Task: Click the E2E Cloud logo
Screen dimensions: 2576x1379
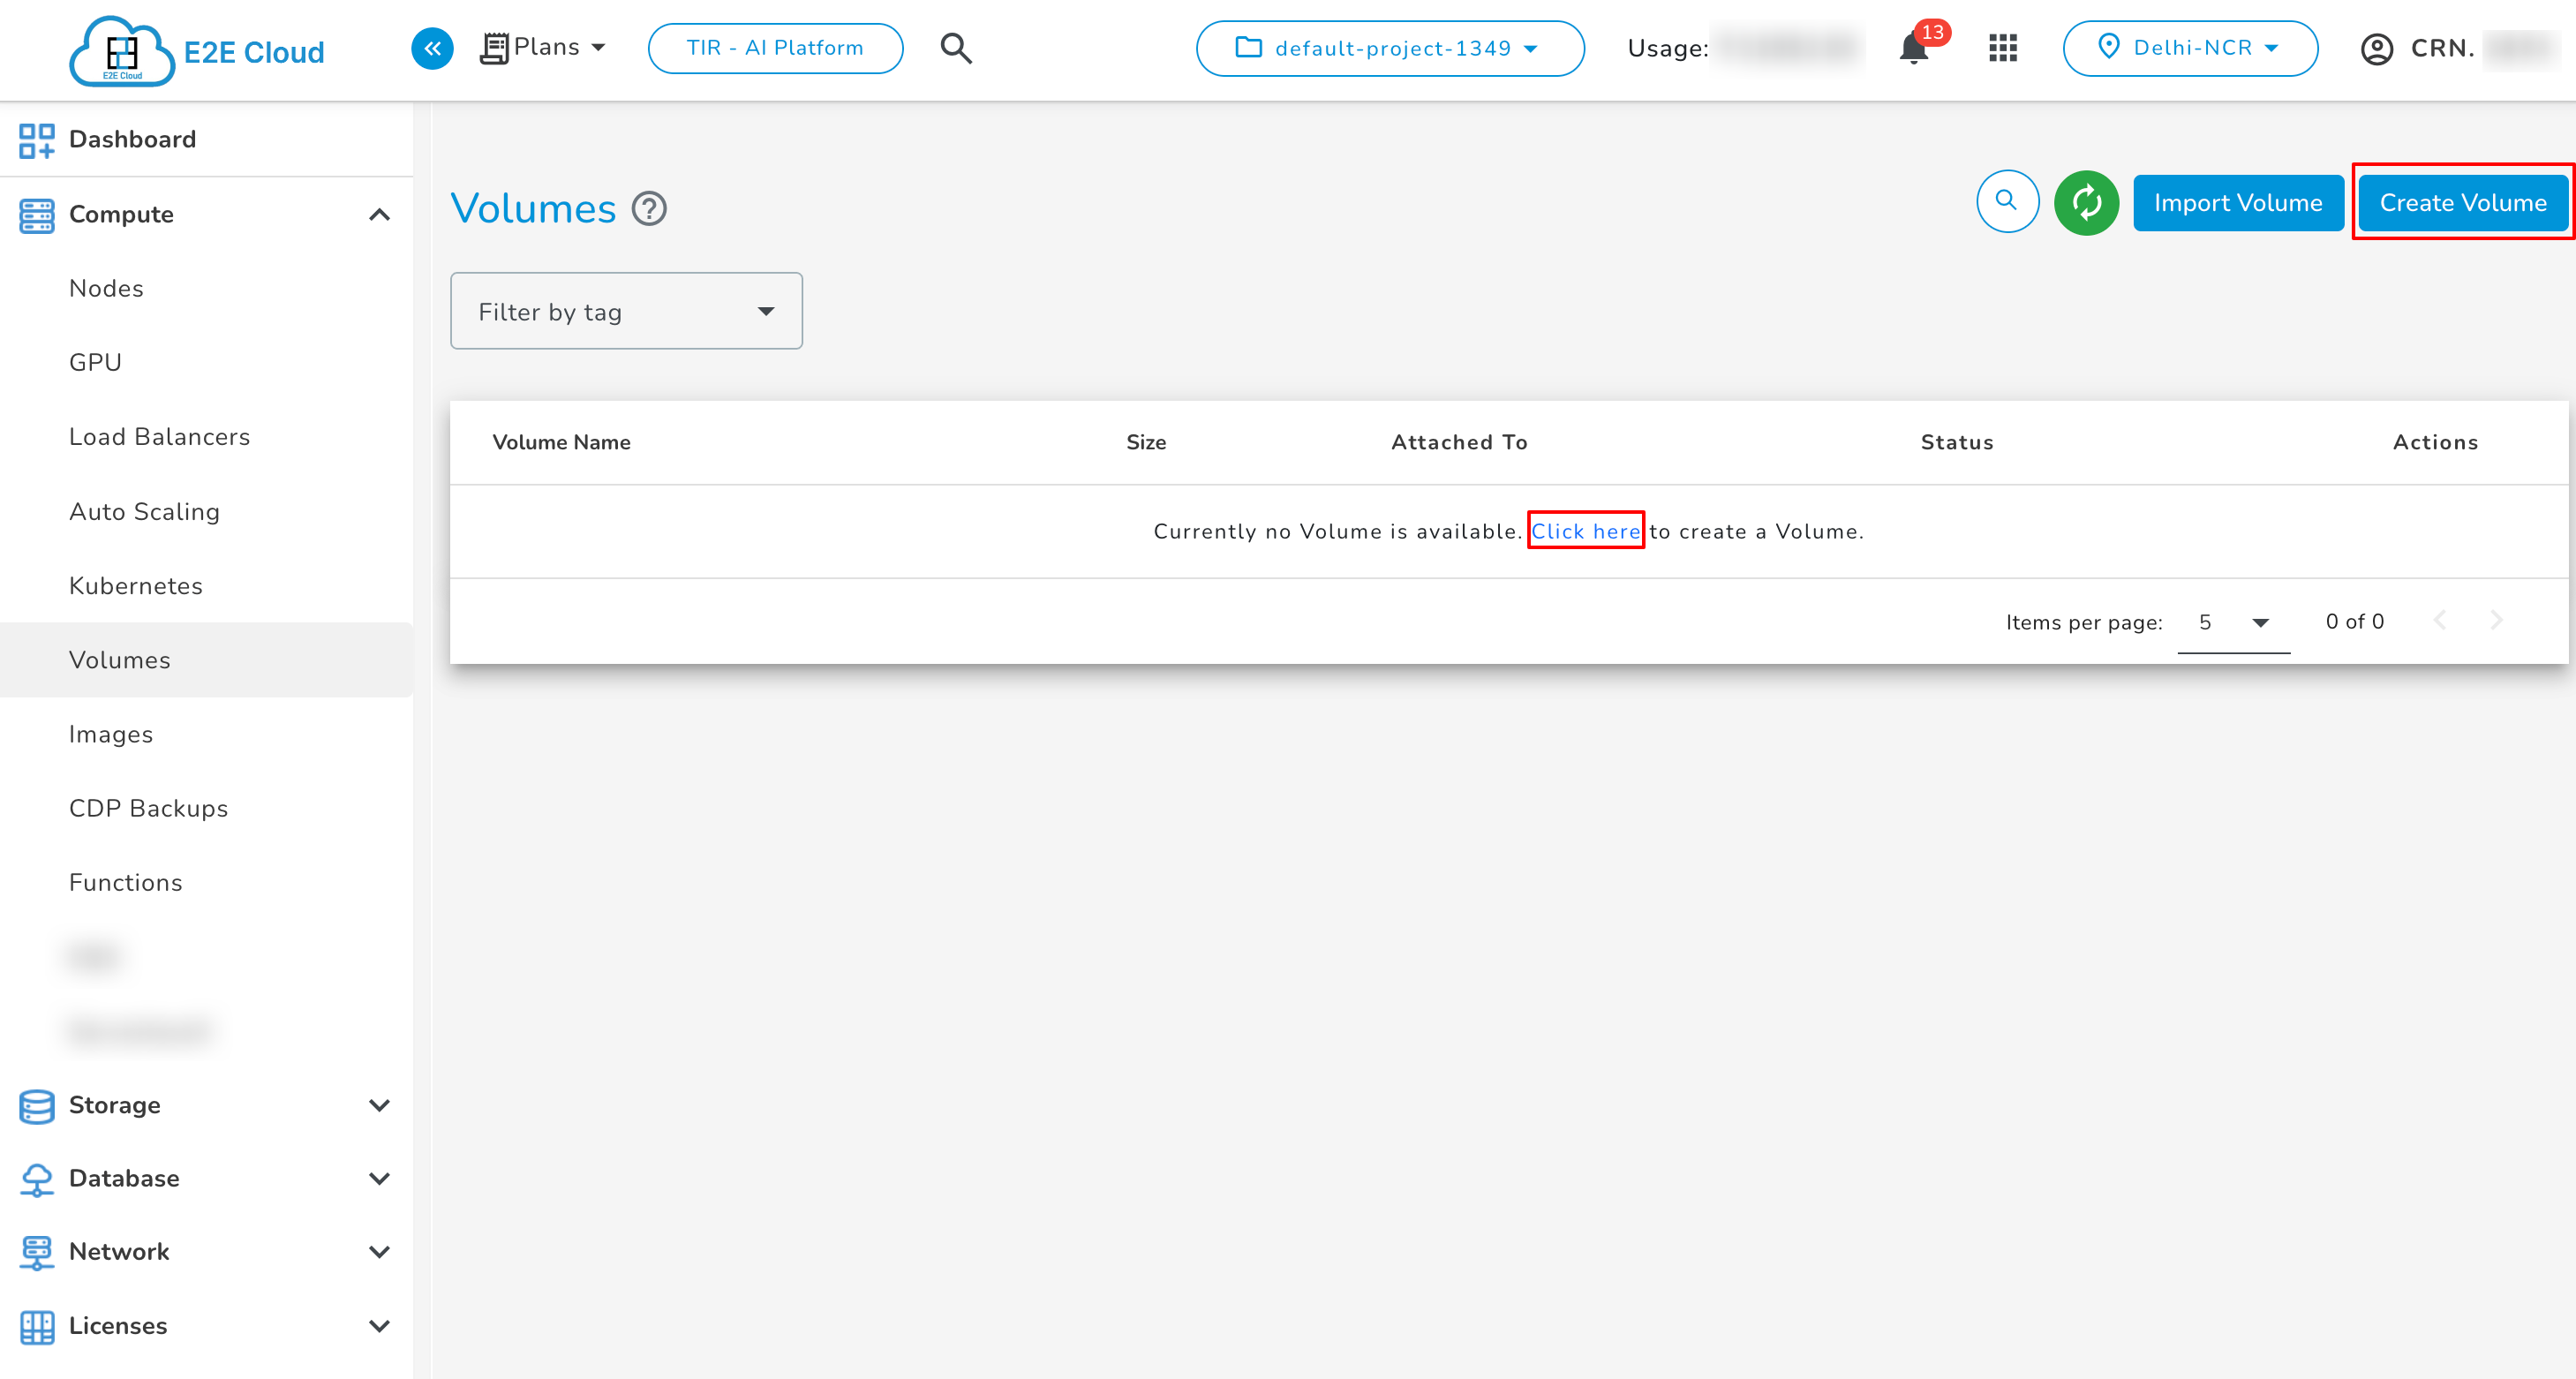Action: click(x=197, y=50)
